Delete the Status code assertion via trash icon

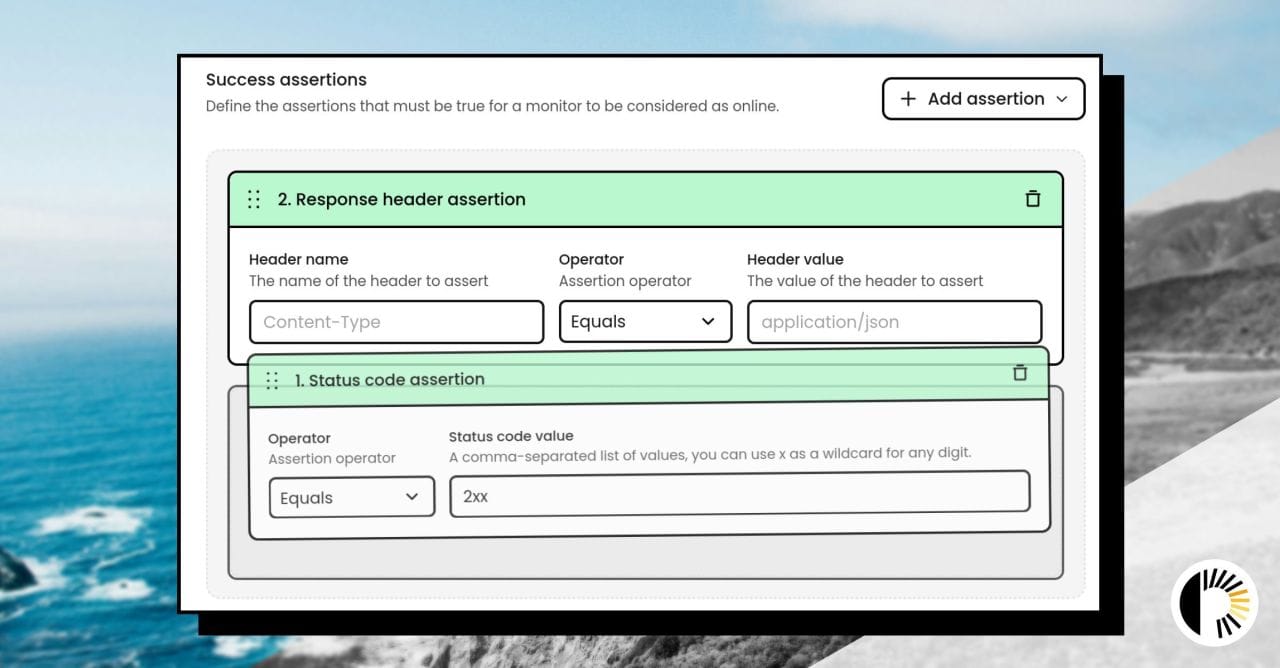(1020, 372)
